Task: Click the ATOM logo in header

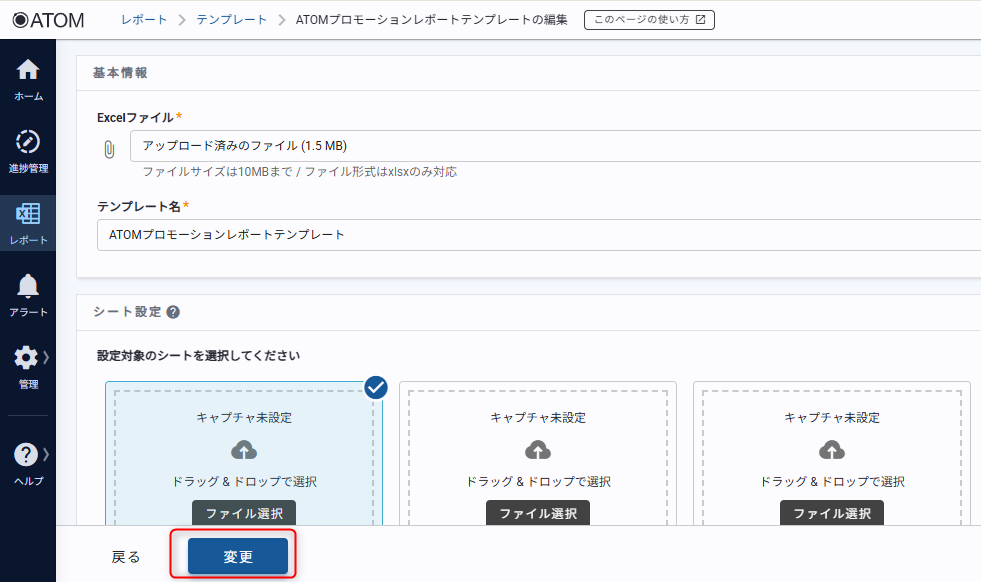Action: point(48,20)
